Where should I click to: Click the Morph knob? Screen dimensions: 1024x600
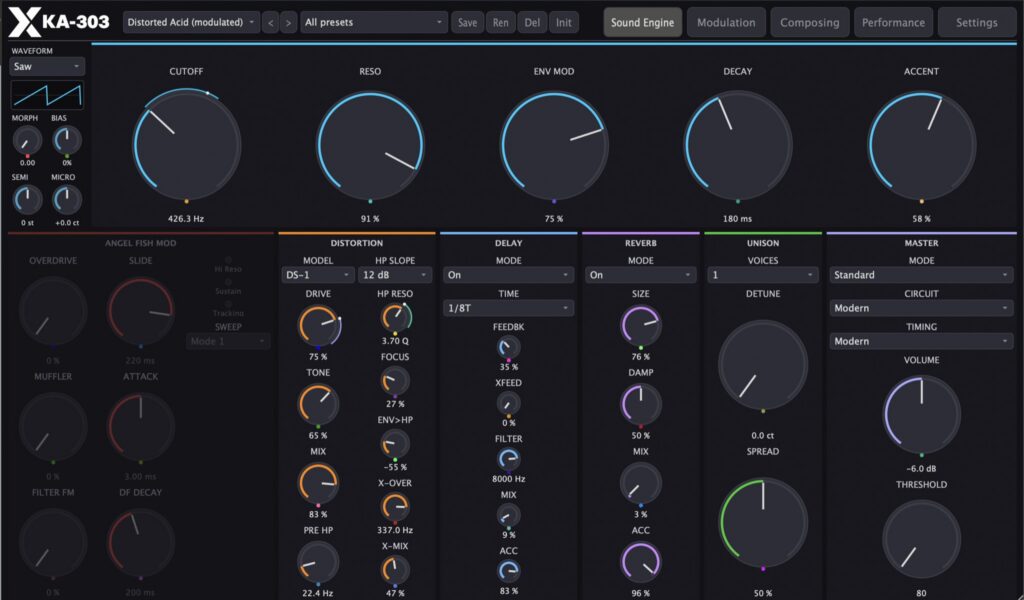coord(27,140)
